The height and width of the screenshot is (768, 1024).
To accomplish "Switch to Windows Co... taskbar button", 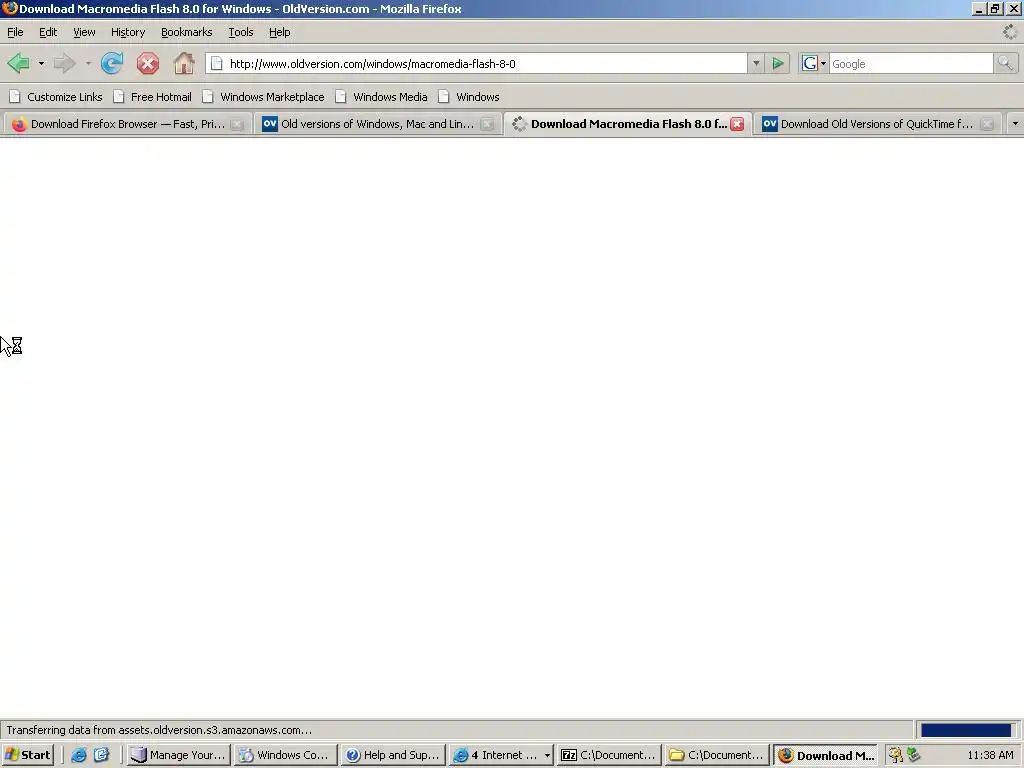I will pyautogui.click(x=286, y=755).
